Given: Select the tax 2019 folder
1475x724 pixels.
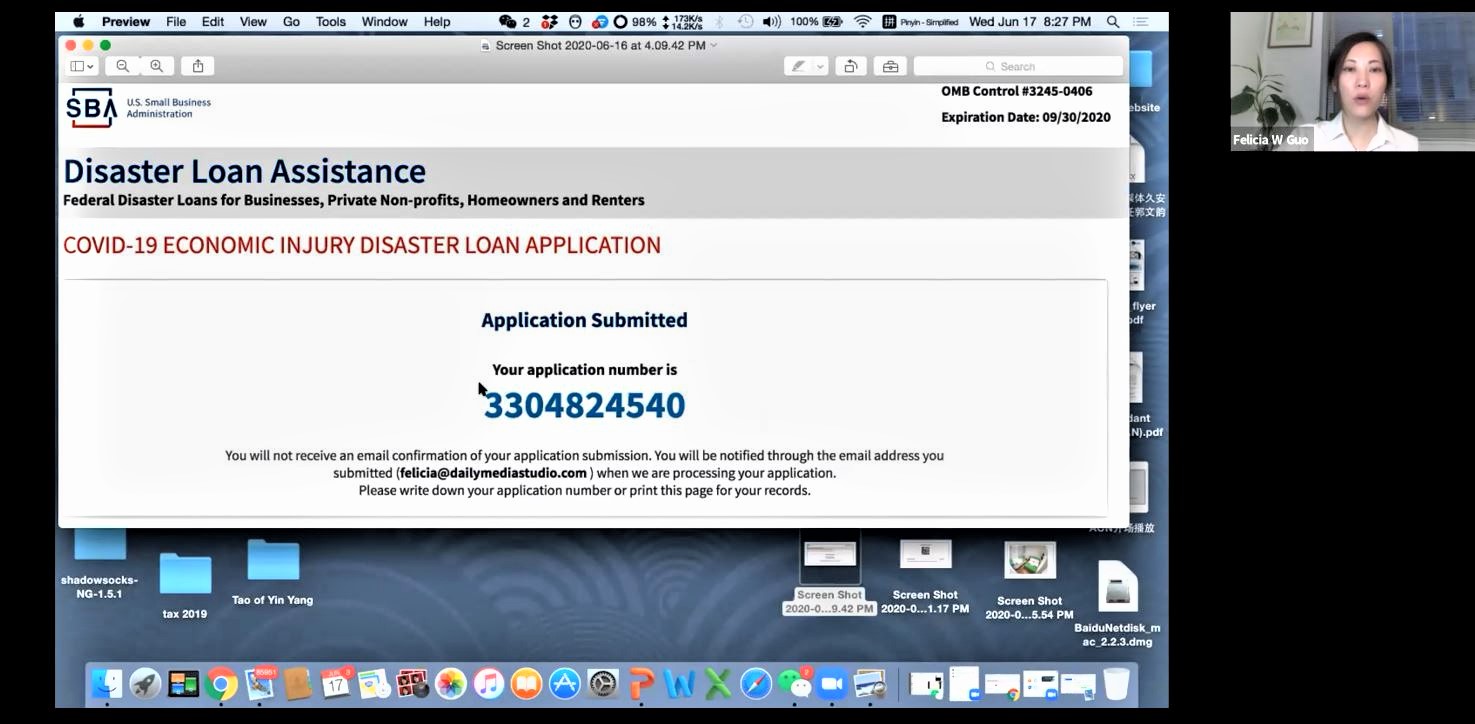Looking at the screenshot, I should (185, 586).
